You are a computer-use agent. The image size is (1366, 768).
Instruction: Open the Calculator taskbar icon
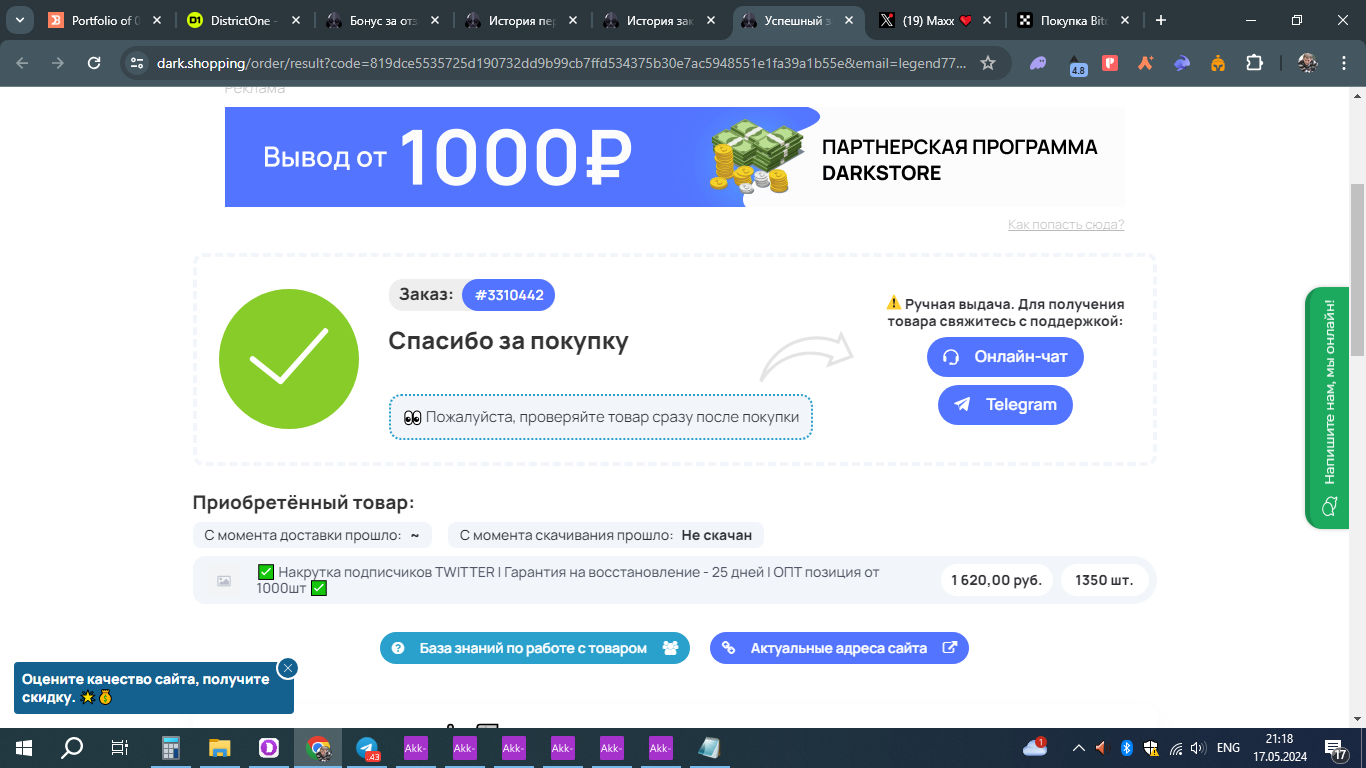click(x=170, y=747)
